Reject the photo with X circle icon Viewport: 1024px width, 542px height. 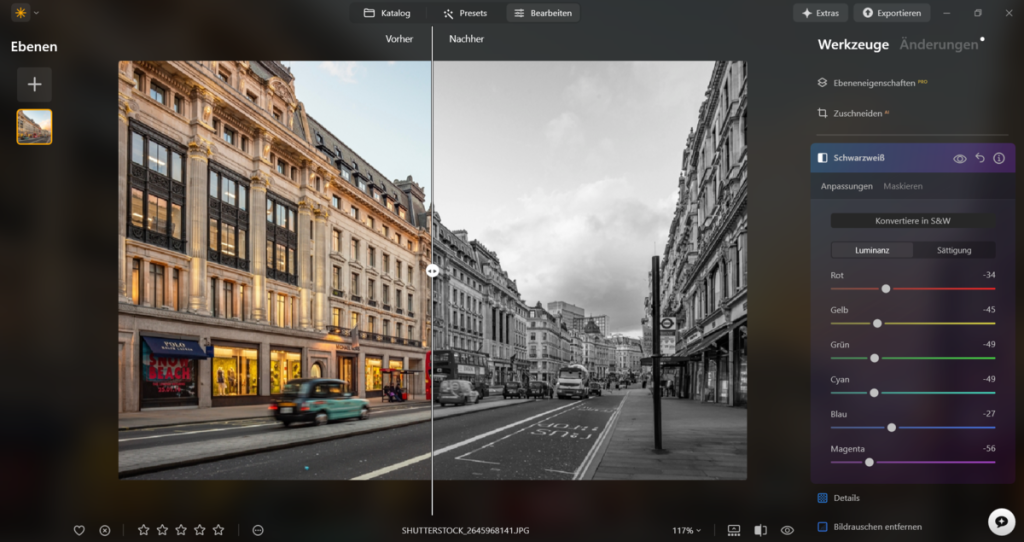[104, 530]
